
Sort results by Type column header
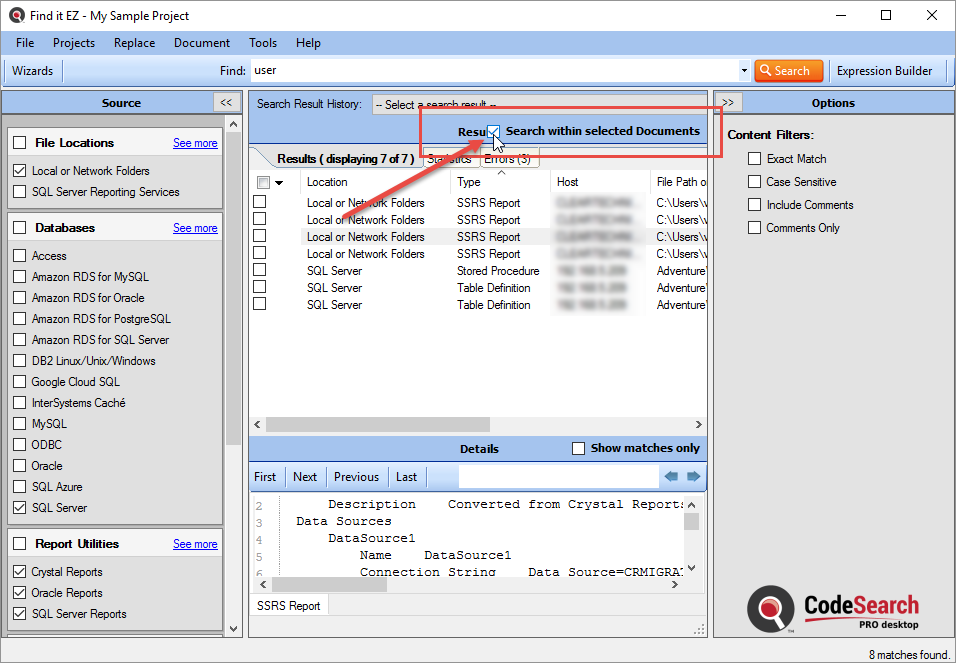(x=469, y=182)
